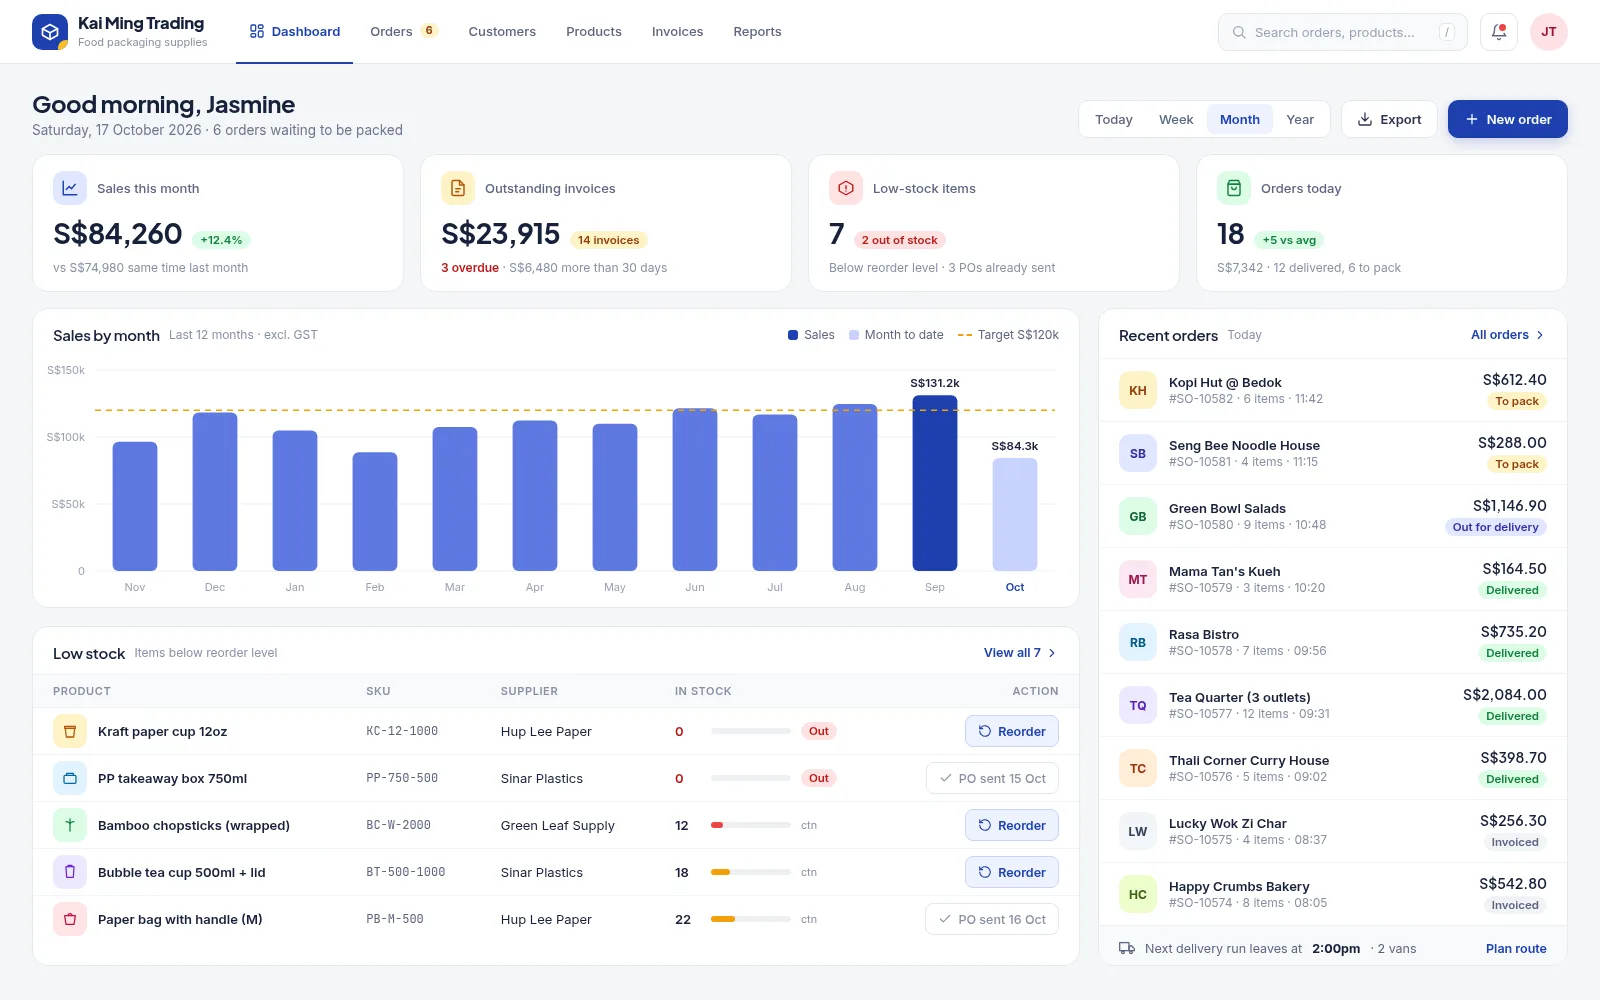Image resolution: width=1600 pixels, height=1000 pixels.
Task: Open the Customers tab
Action: tap(502, 32)
